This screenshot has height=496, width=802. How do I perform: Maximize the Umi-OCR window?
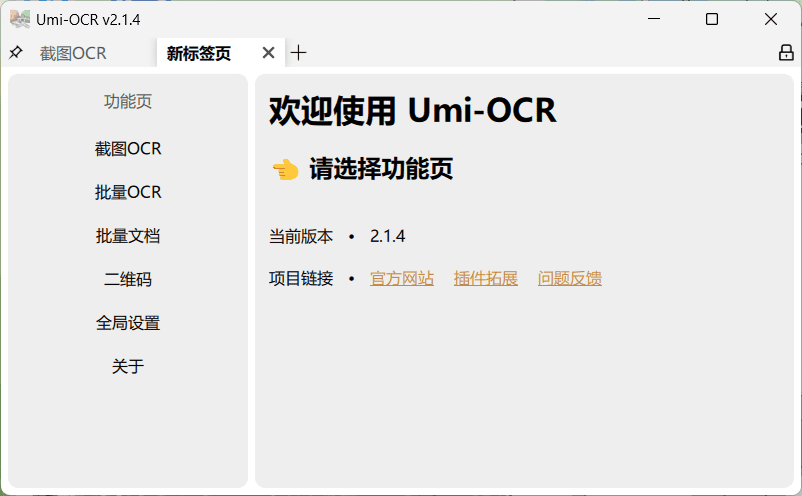712,19
